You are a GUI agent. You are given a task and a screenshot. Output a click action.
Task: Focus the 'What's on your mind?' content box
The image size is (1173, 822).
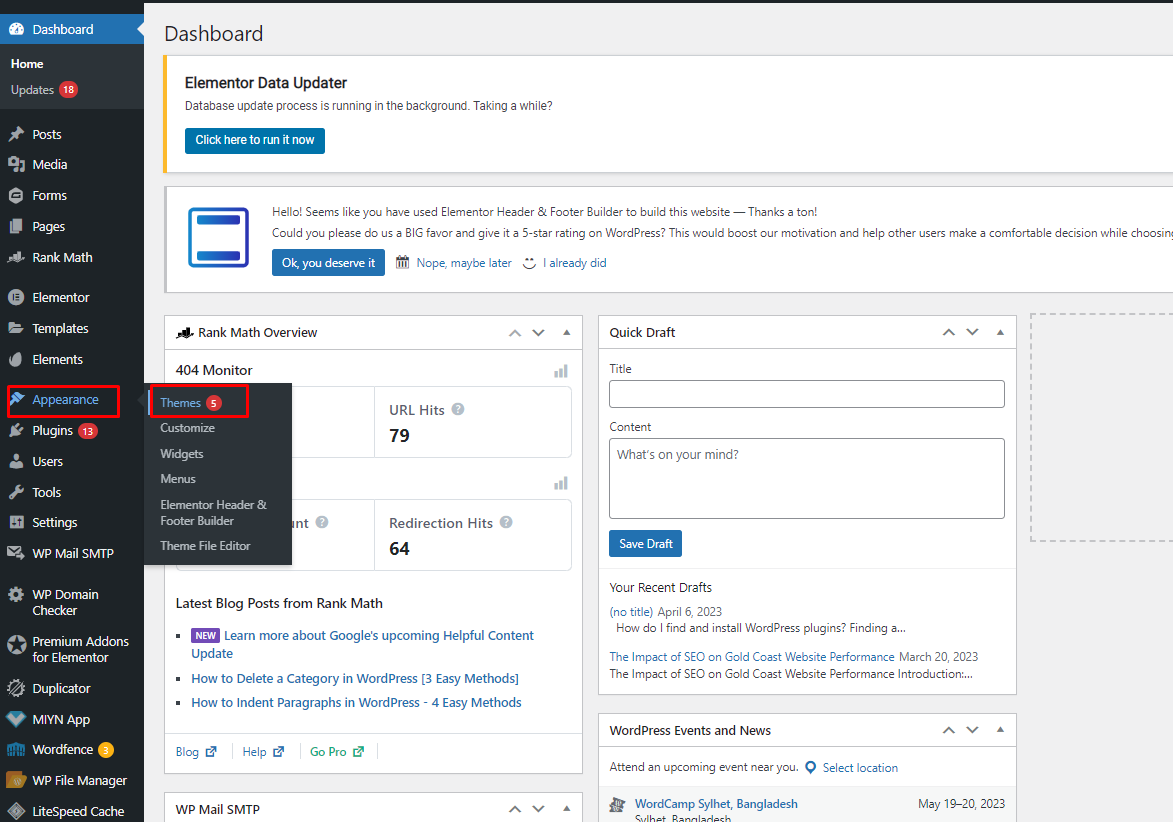point(806,478)
